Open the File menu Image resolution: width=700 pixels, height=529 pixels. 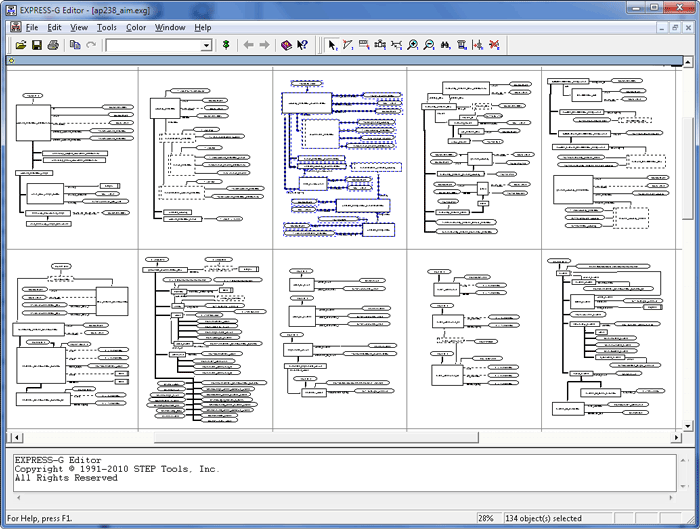click(32, 28)
